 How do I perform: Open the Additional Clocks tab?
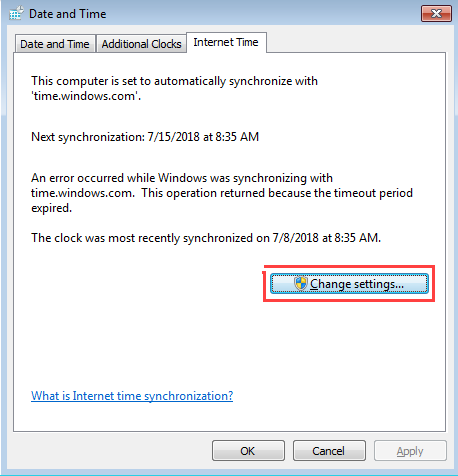tap(141, 44)
